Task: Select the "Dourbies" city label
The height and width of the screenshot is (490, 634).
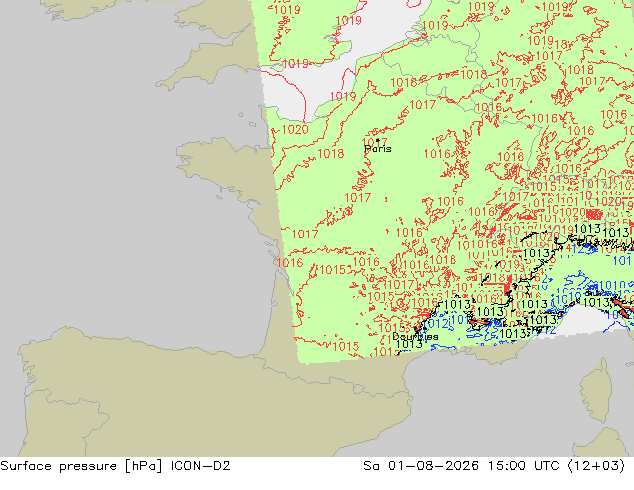Action: point(415,336)
